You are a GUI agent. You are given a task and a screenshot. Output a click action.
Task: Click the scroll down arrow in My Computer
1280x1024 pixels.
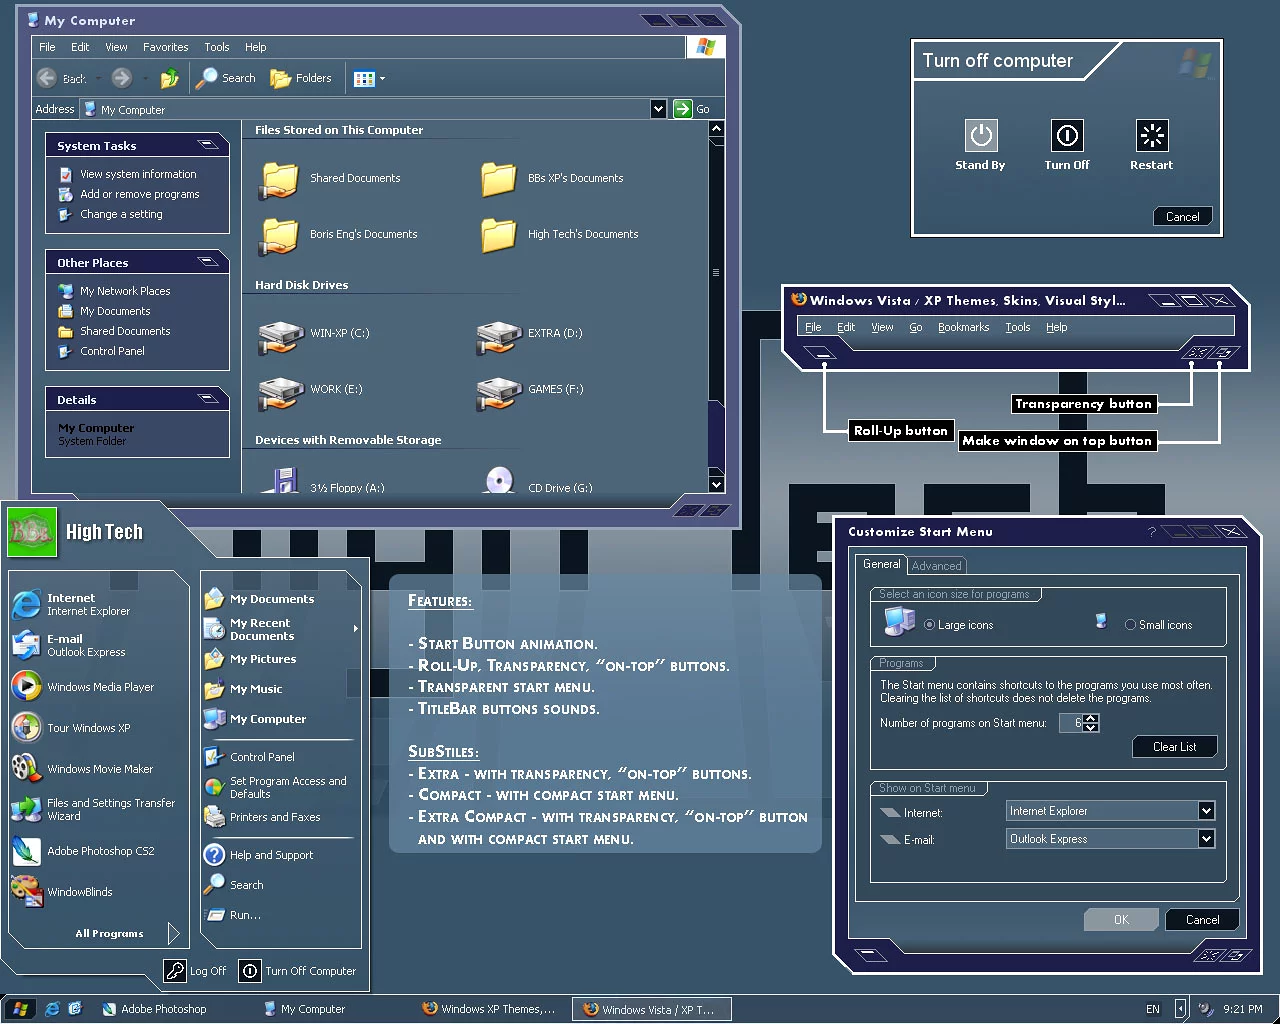[x=716, y=484]
